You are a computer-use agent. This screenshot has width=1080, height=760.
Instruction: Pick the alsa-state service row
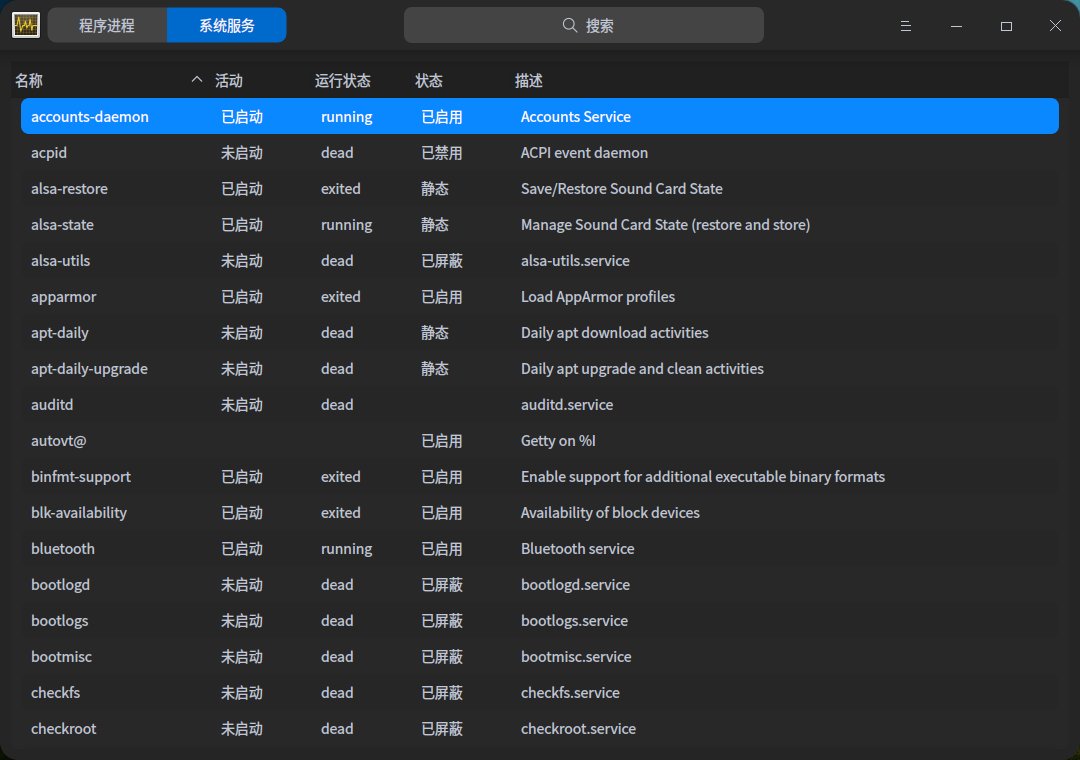[62, 225]
